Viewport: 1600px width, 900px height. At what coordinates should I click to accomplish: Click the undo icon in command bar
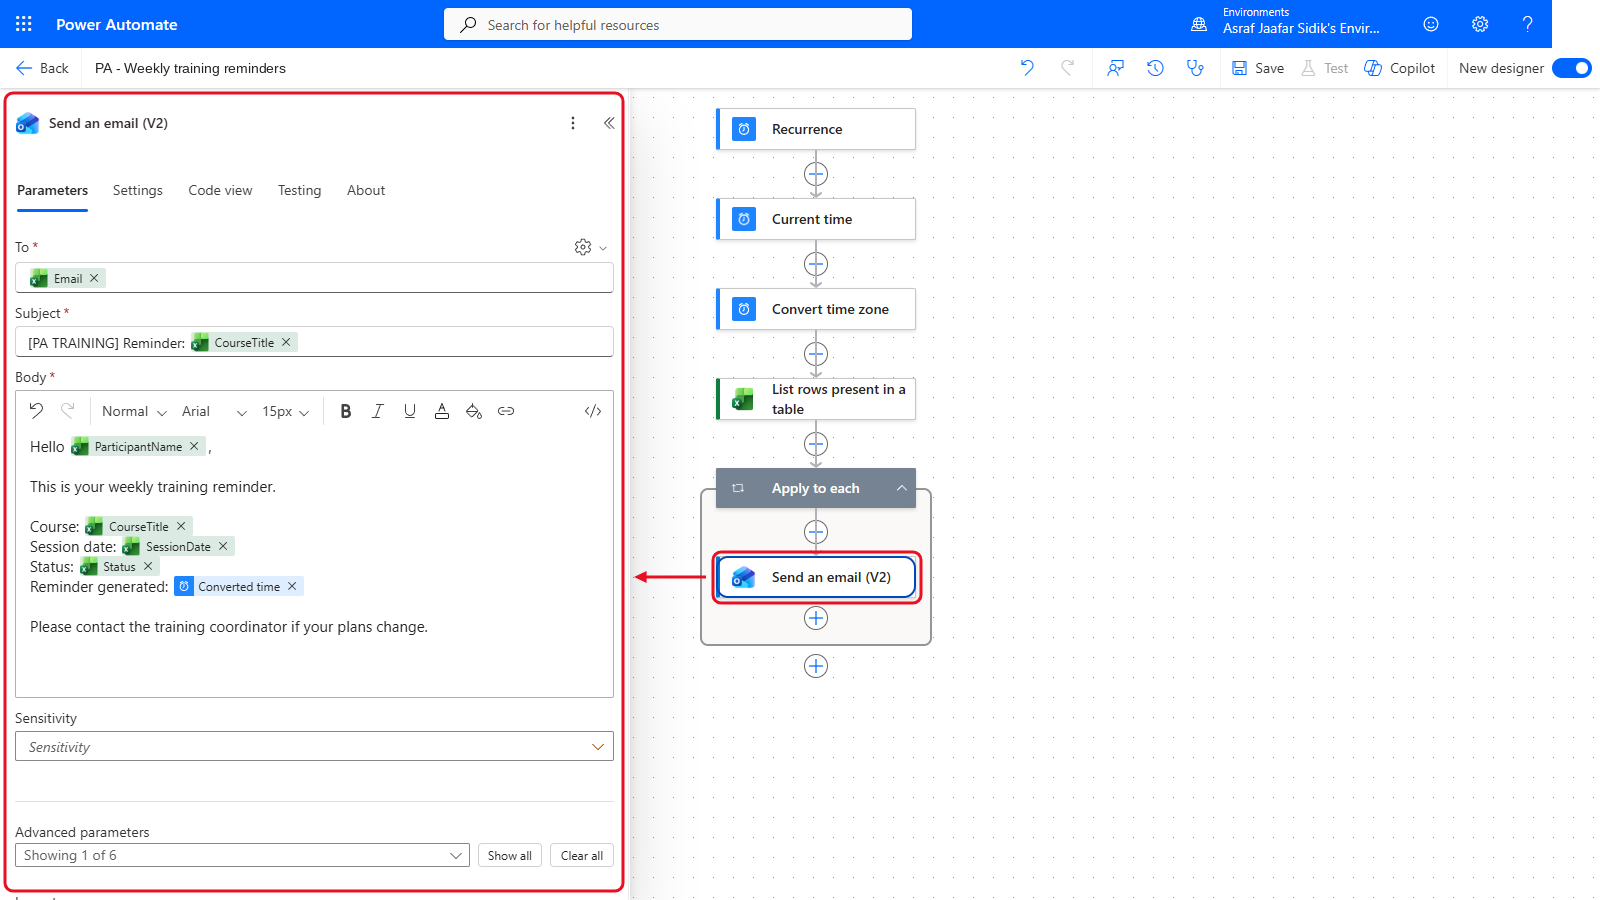click(x=1027, y=68)
